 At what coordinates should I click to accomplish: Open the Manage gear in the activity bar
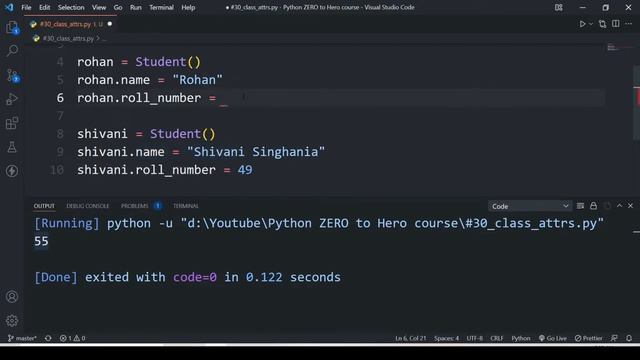pyautogui.click(x=12, y=321)
